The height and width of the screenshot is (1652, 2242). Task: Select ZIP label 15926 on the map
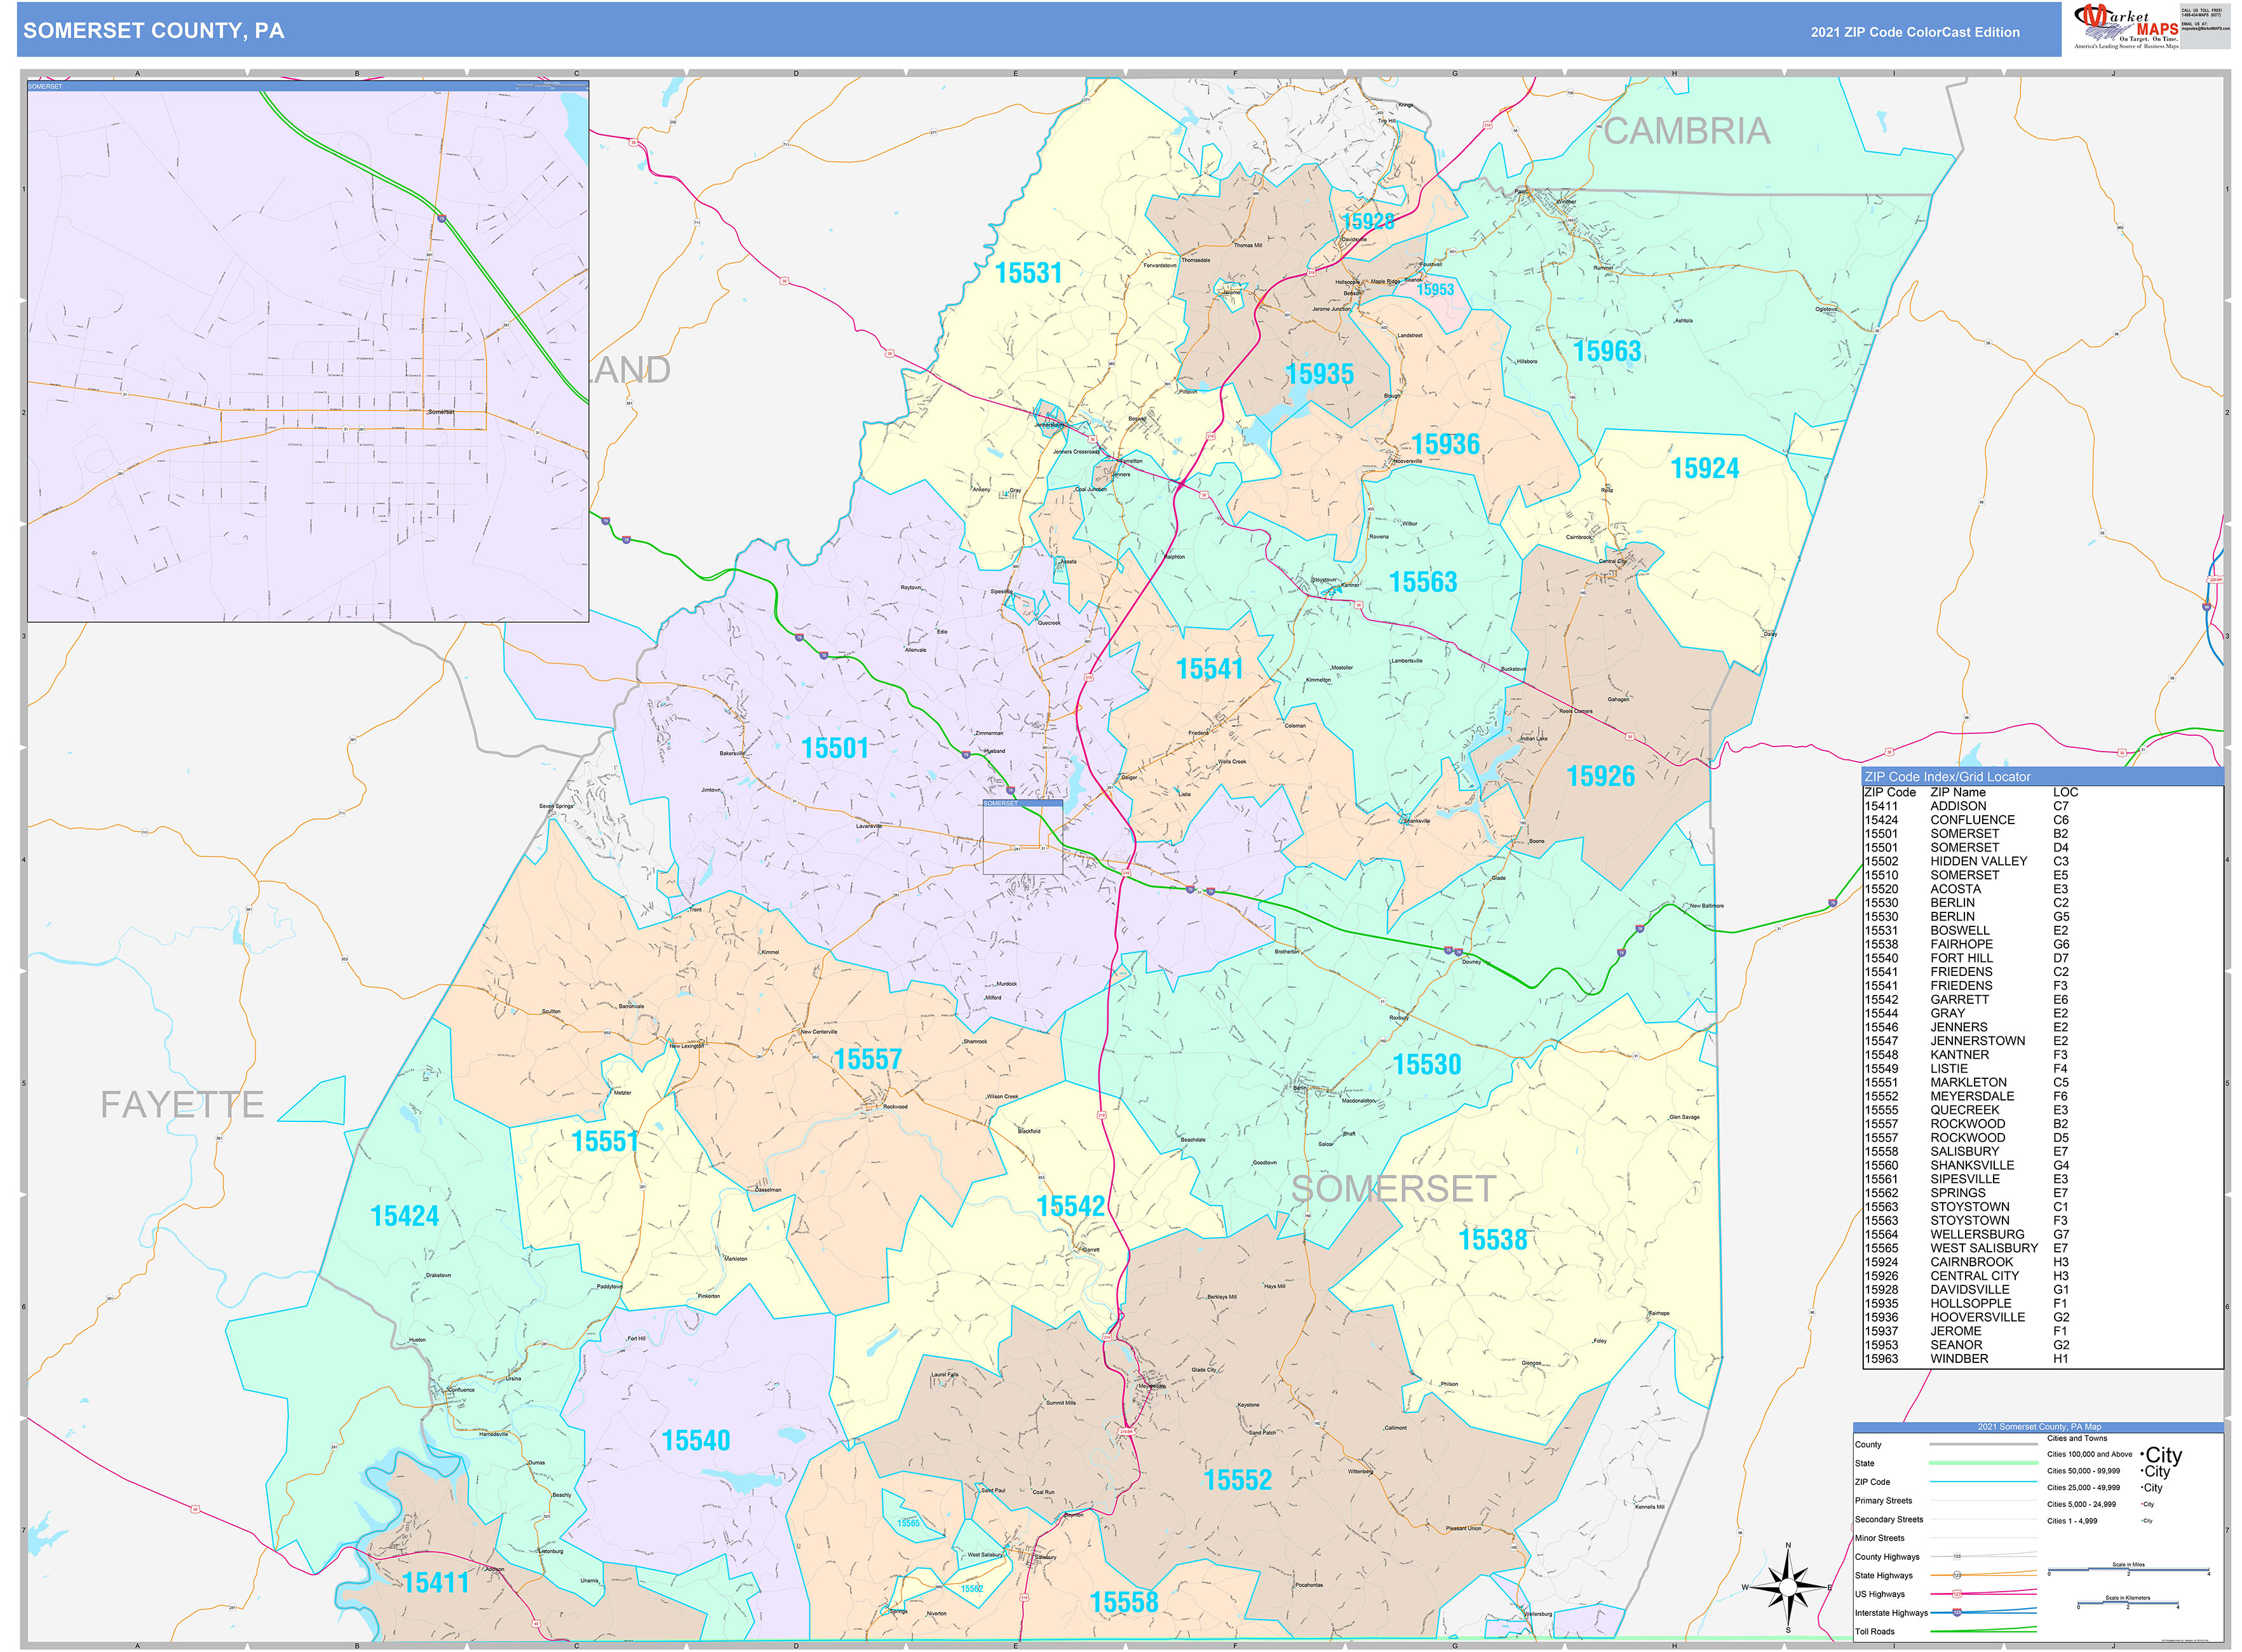1600,776
